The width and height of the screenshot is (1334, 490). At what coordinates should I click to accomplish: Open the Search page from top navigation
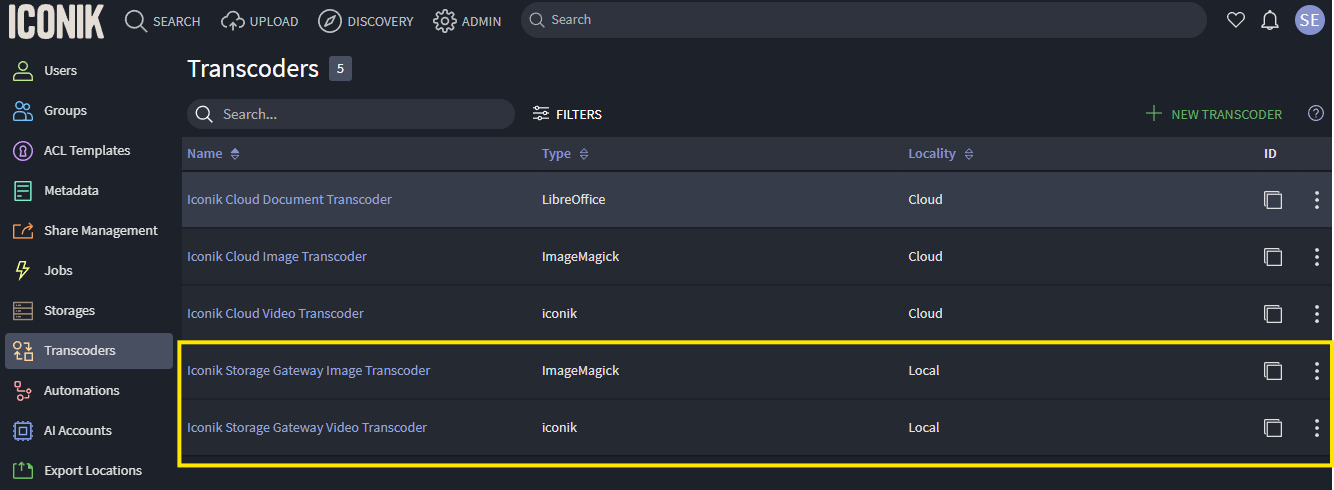click(163, 21)
